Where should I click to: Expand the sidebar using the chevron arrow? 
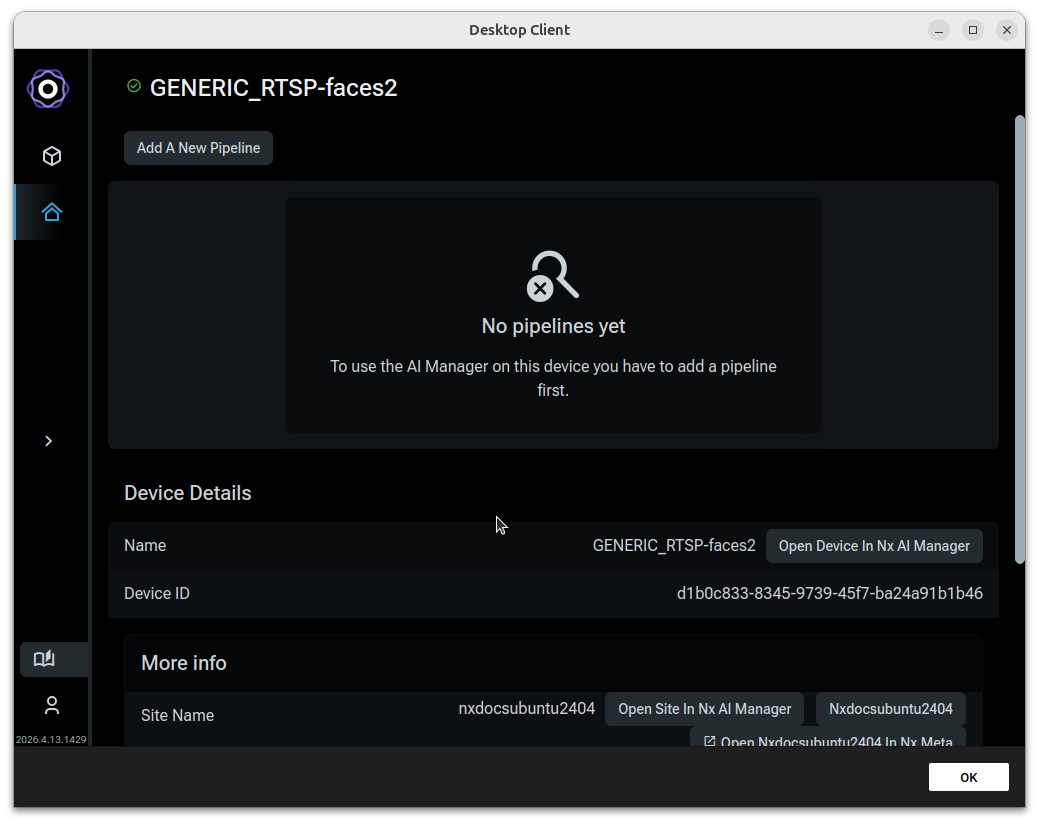click(48, 441)
